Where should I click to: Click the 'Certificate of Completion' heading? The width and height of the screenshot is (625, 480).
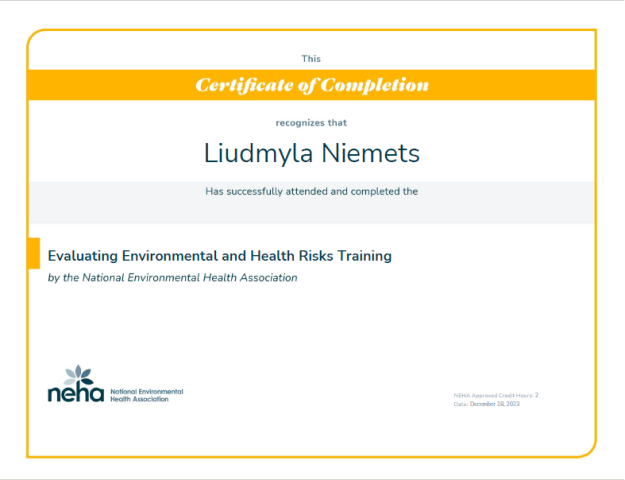[312, 85]
